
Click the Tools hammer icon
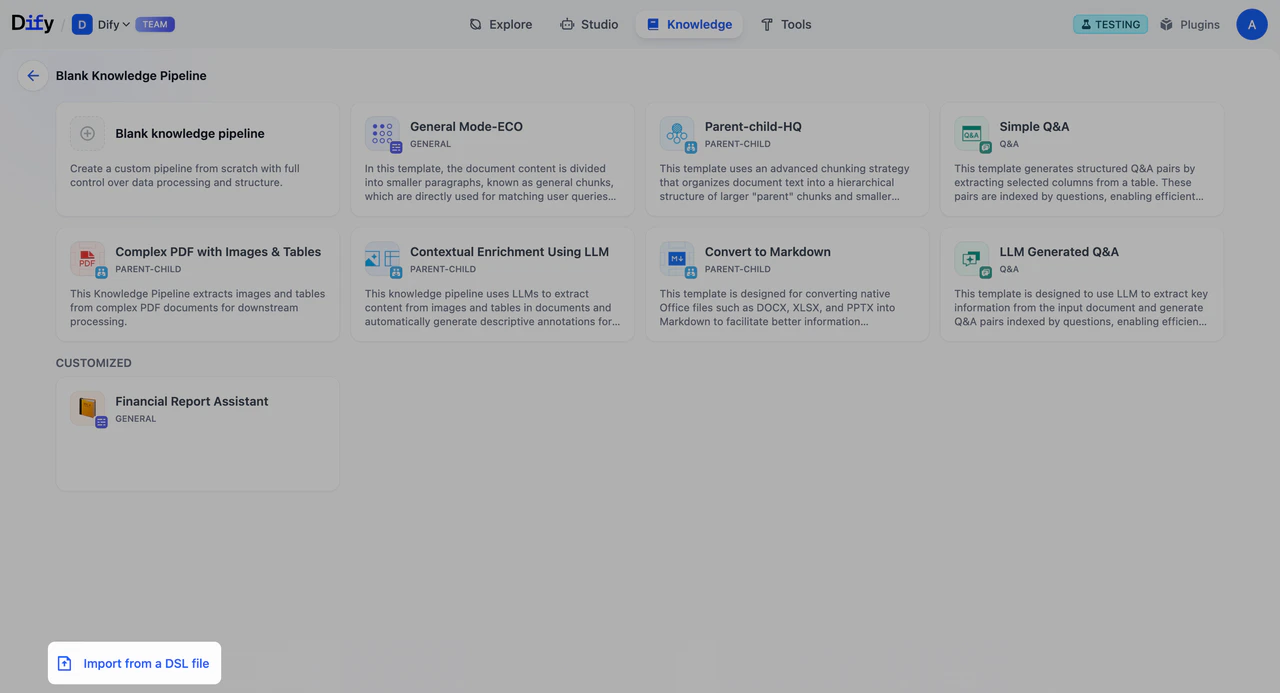click(x=767, y=24)
